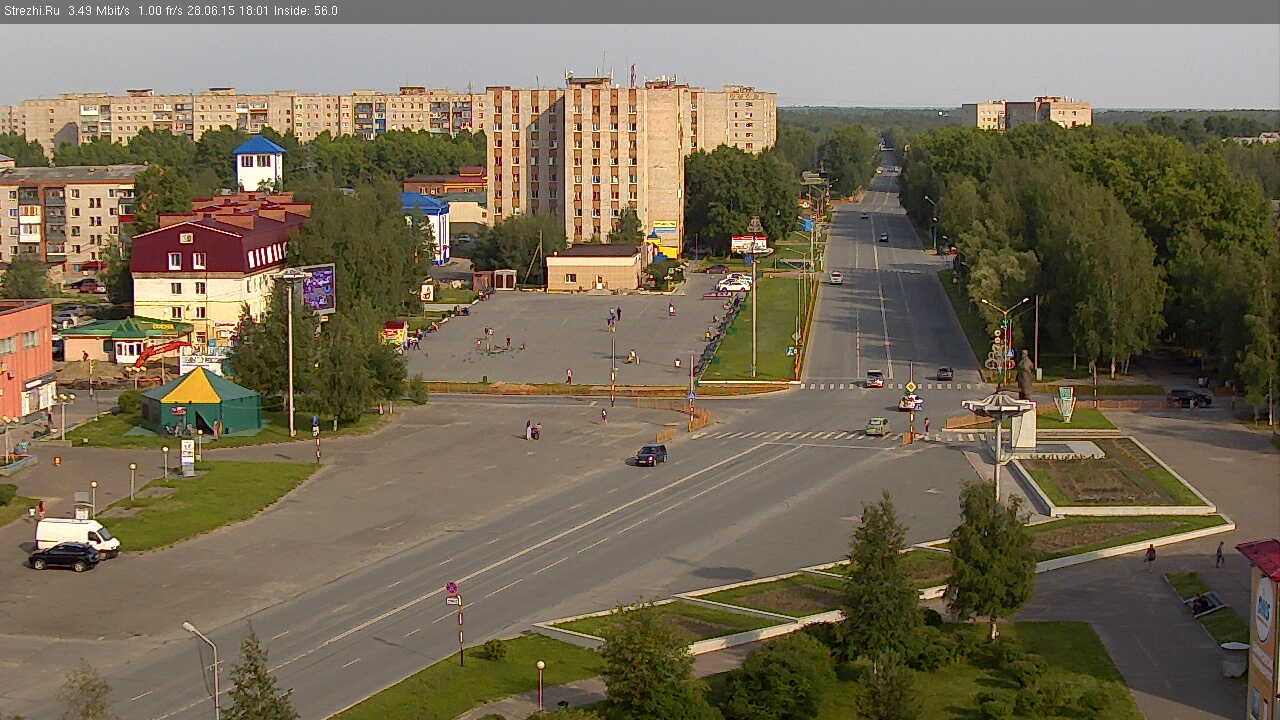The image size is (1280, 720).
Task: Select the 28.06.15 date stamp
Action: (x=211, y=11)
